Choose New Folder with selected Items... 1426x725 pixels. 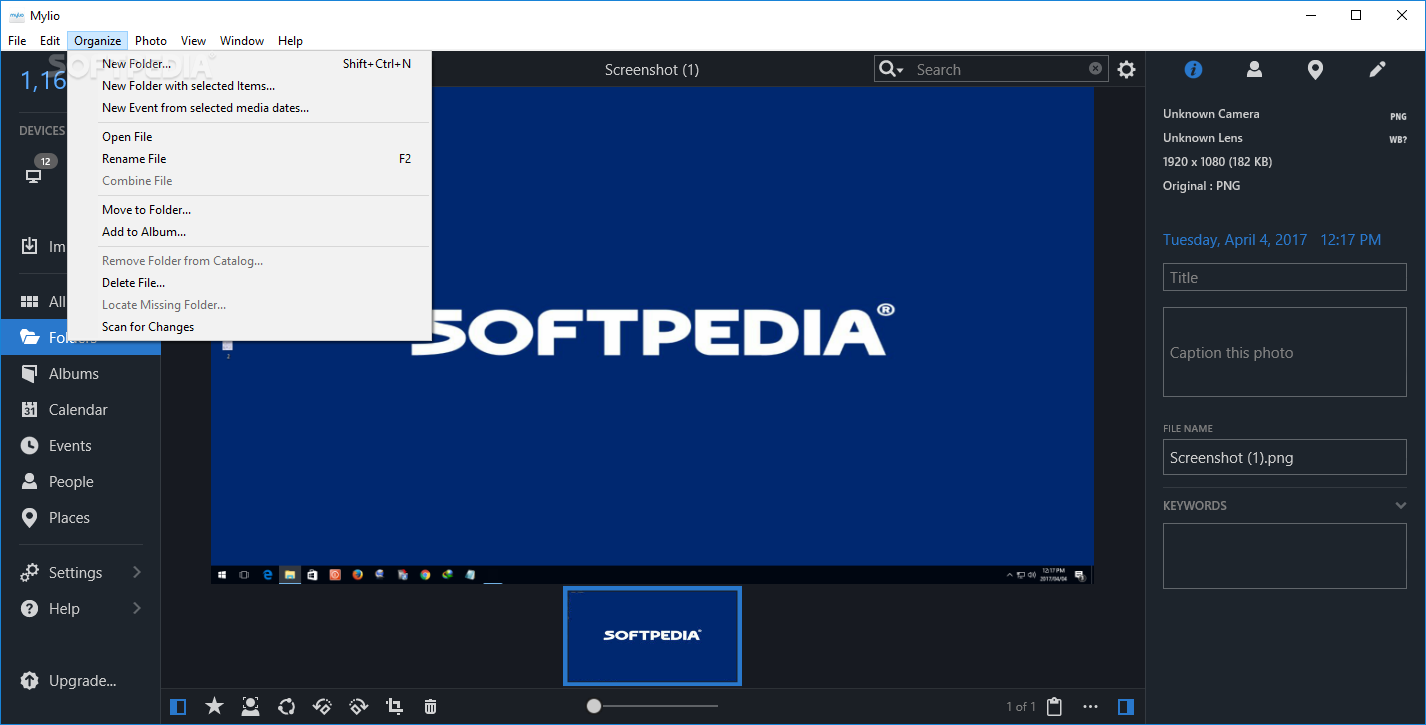coord(249,86)
